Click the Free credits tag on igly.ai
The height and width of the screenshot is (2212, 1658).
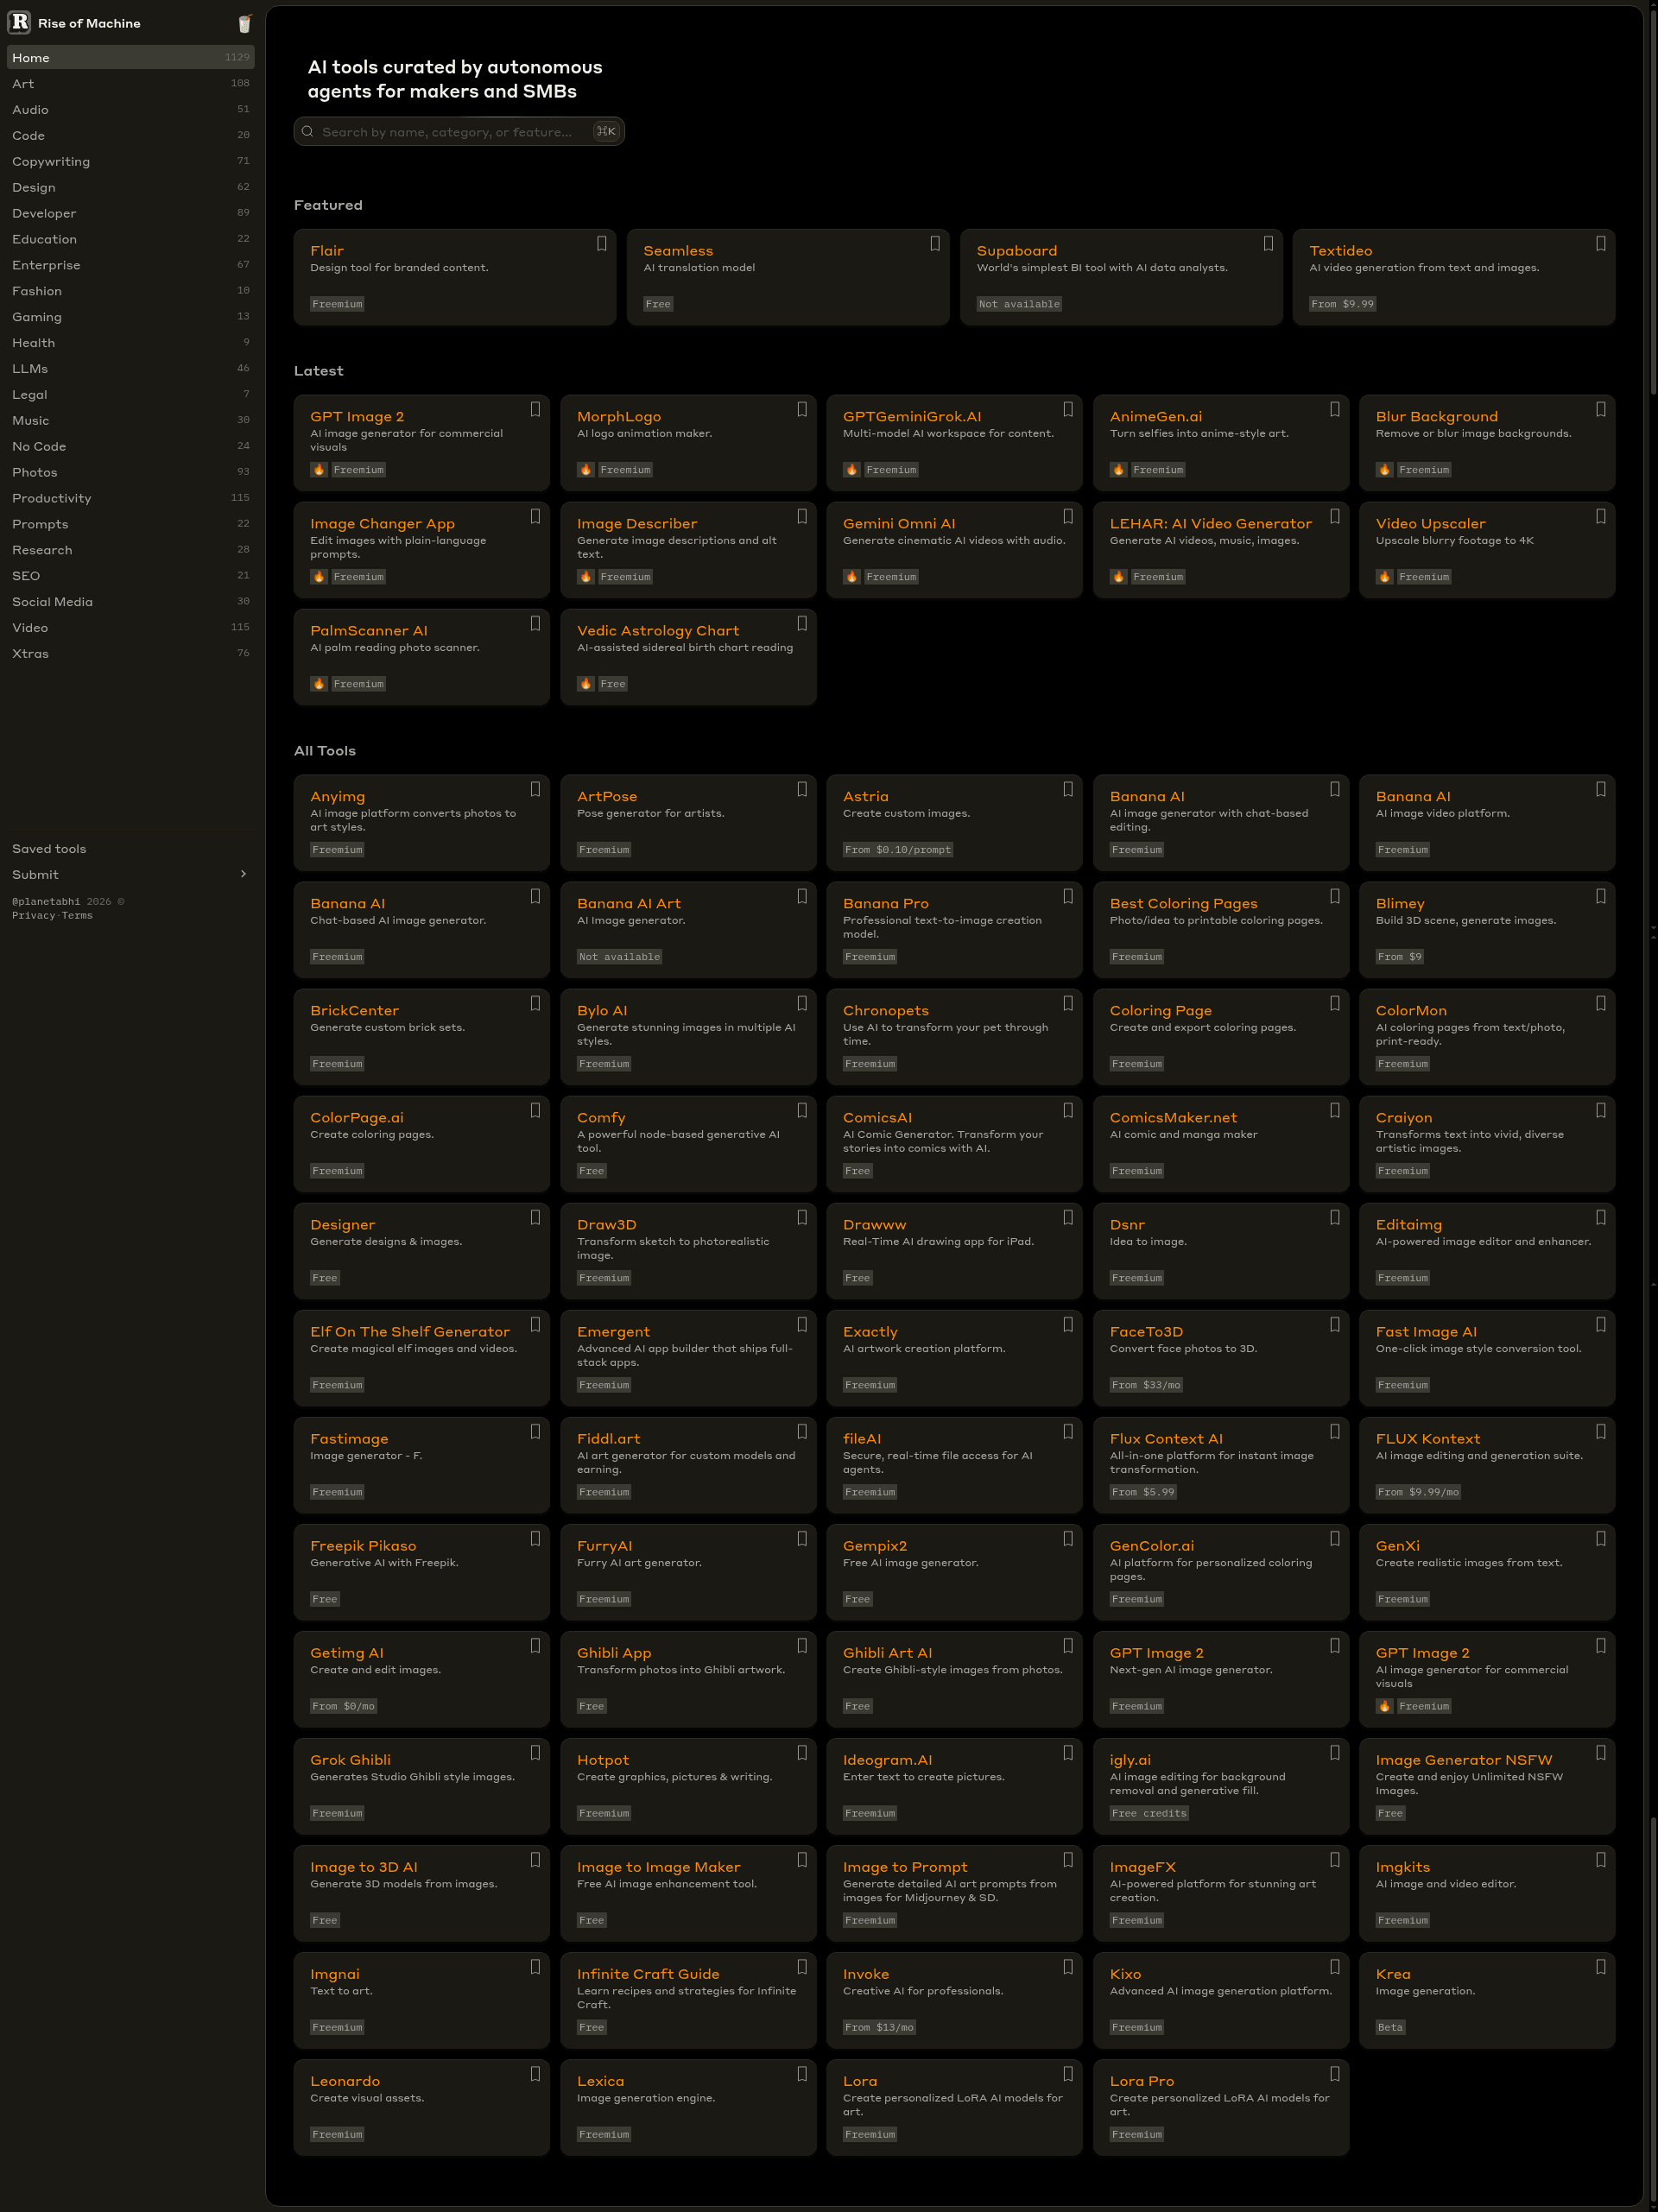click(x=1149, y=1813)
